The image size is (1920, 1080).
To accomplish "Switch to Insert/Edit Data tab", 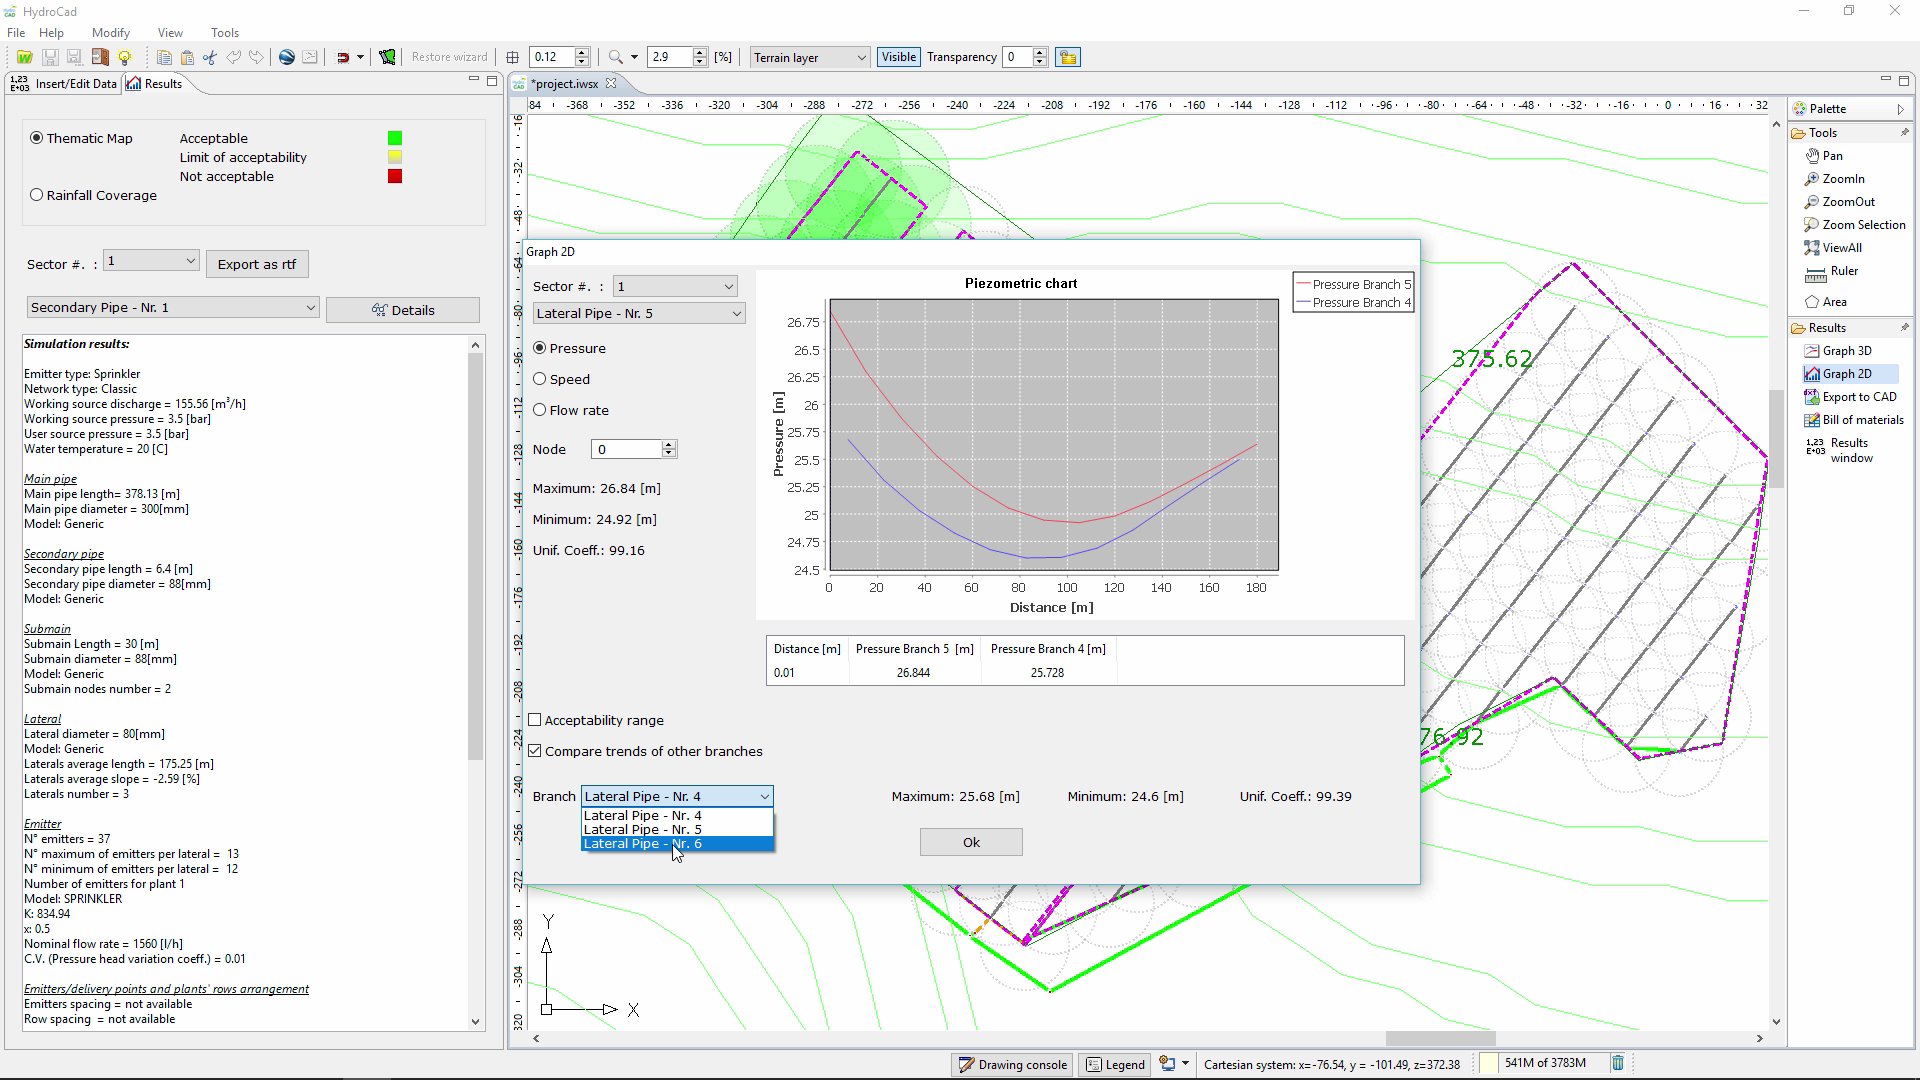I will 65,84.
